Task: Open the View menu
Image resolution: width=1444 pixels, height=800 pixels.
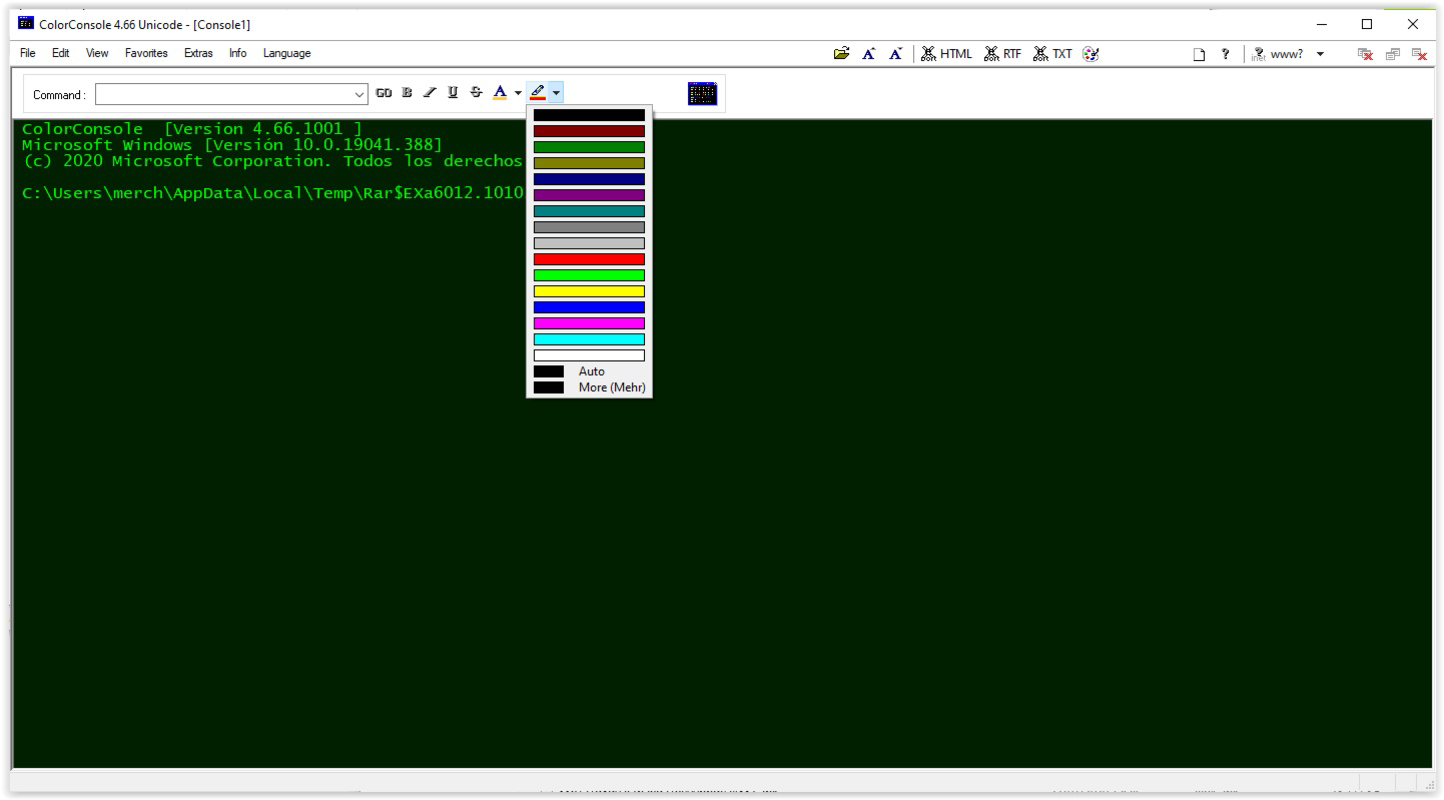Action: point(98,54)
